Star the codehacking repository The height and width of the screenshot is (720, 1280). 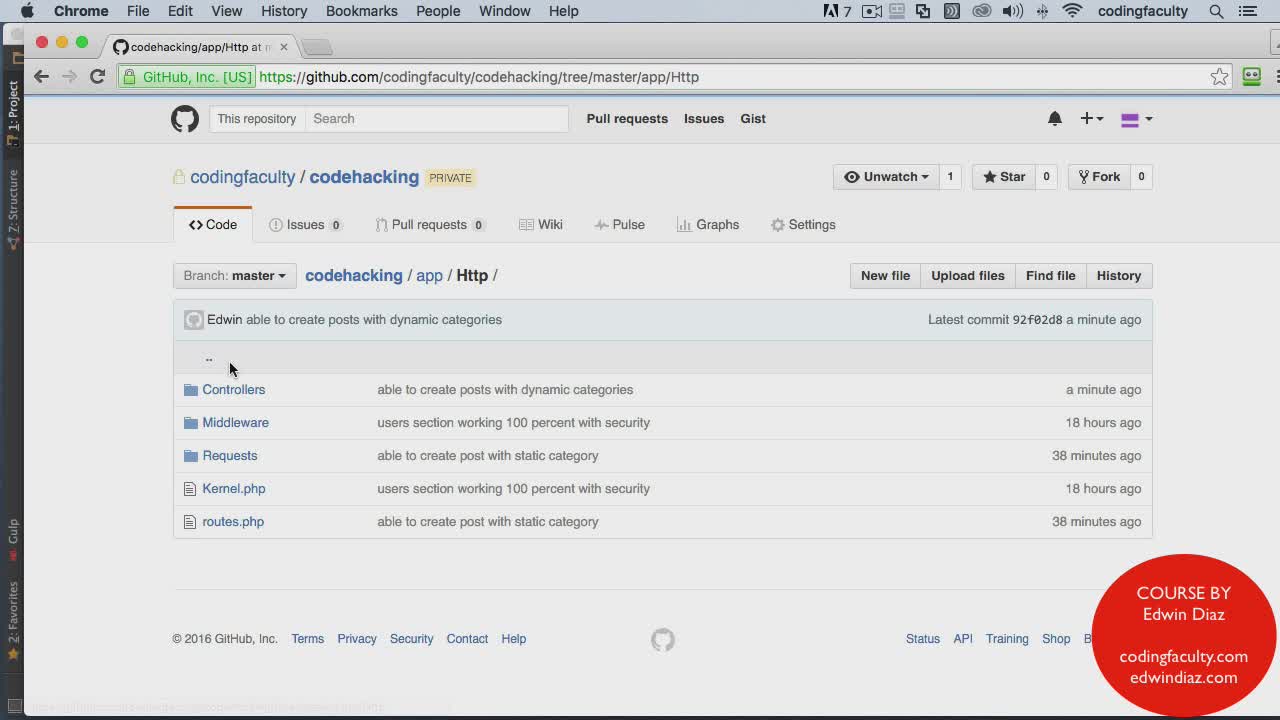click(x=1004, y=177)
